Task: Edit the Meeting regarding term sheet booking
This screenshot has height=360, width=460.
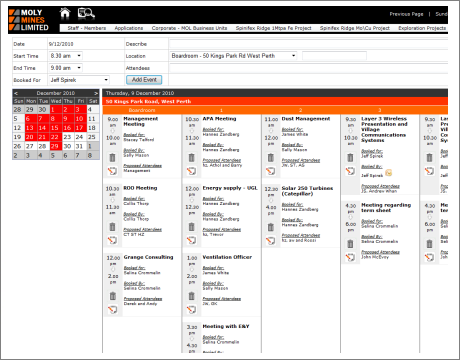Action: pos(350,257)
